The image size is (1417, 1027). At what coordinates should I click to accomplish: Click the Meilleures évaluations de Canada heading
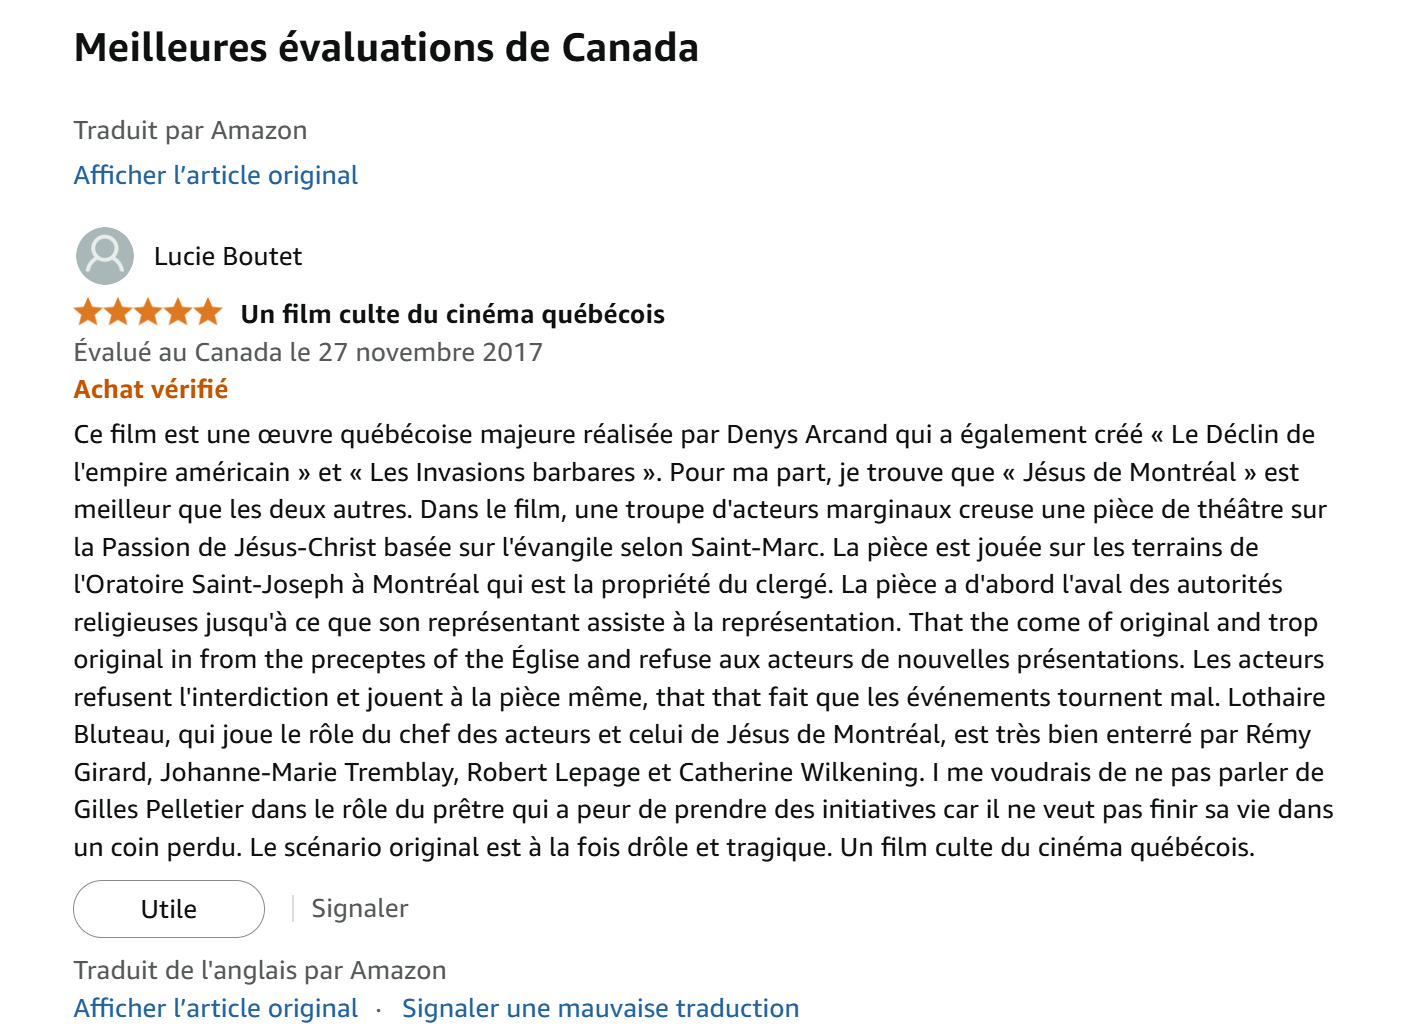pos(386,48)
